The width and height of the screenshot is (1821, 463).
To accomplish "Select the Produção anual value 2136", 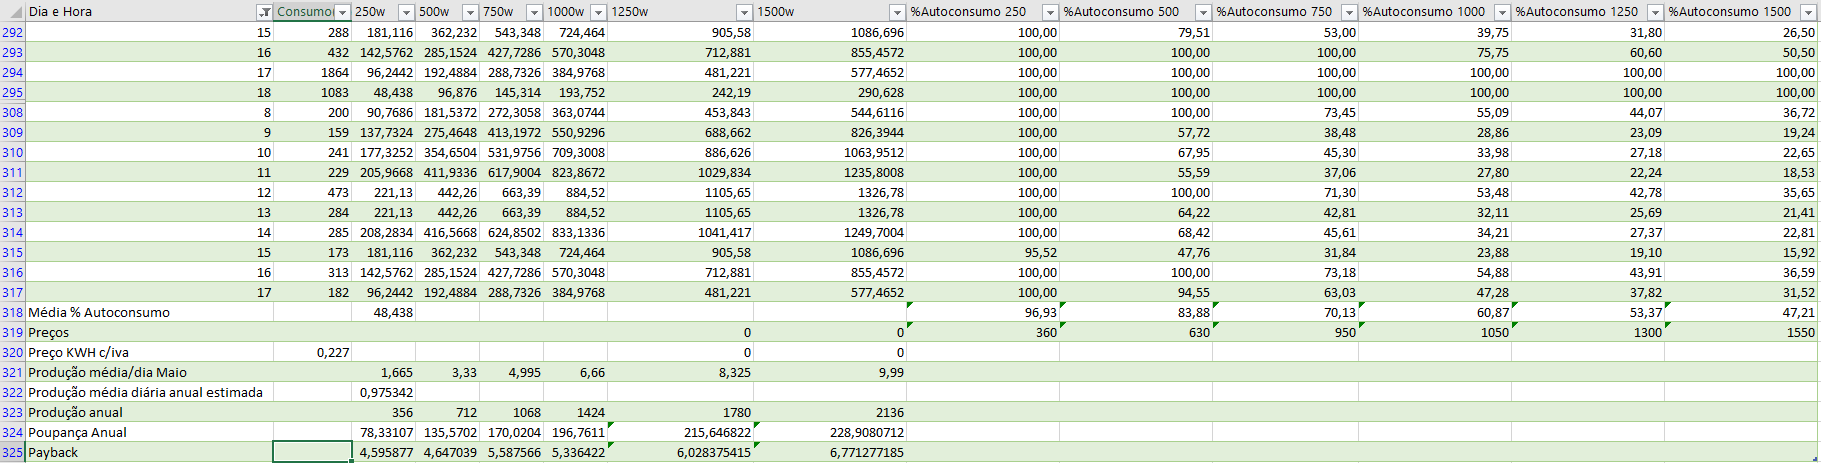I will click(x=830, y=412).
